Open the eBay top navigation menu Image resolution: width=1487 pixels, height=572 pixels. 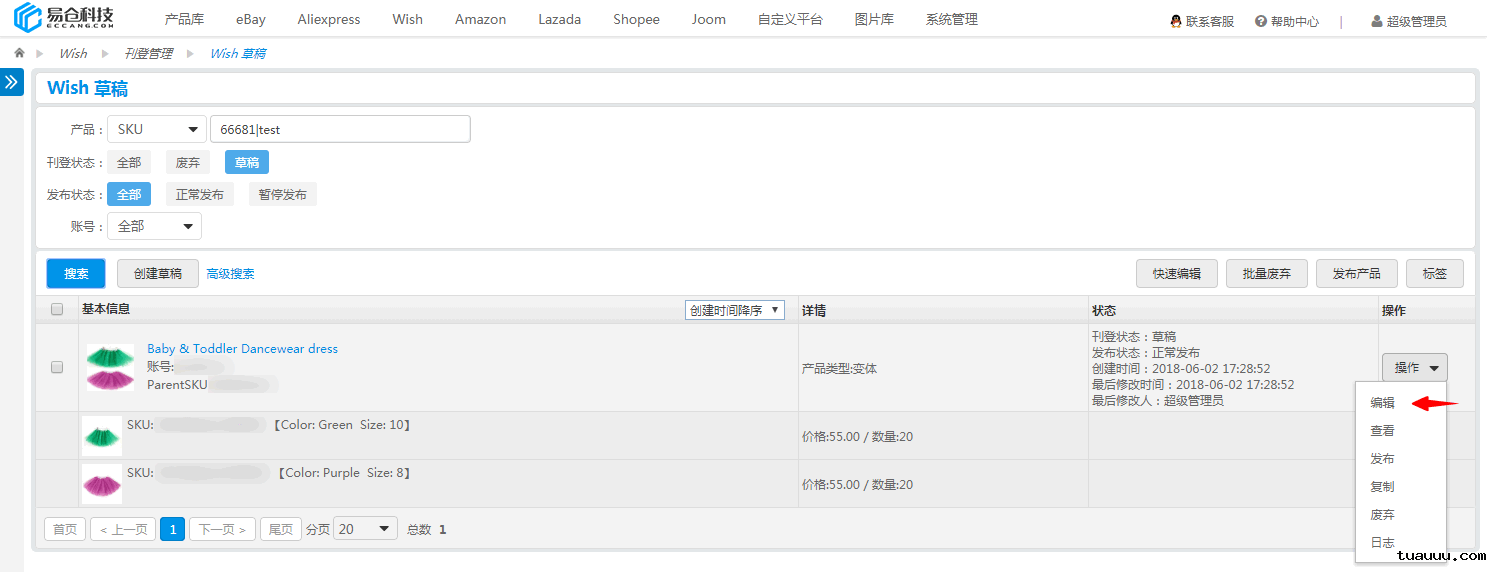[x=251, y=19]
